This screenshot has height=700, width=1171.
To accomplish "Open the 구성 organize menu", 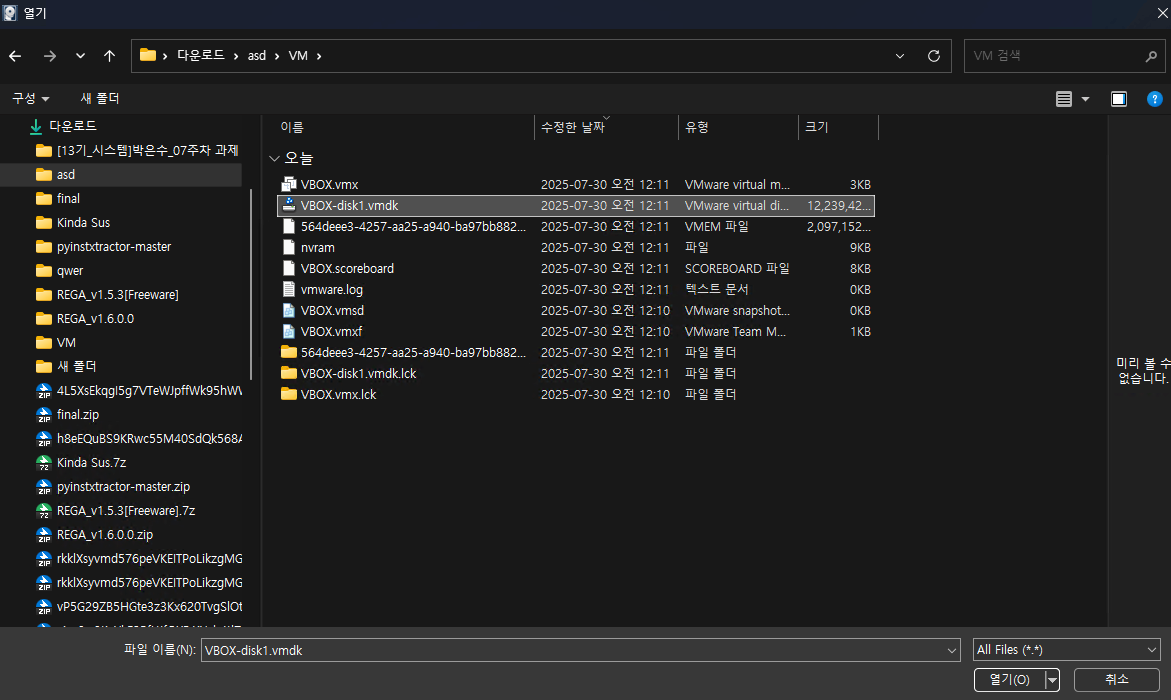I will (x=31, y=99).
